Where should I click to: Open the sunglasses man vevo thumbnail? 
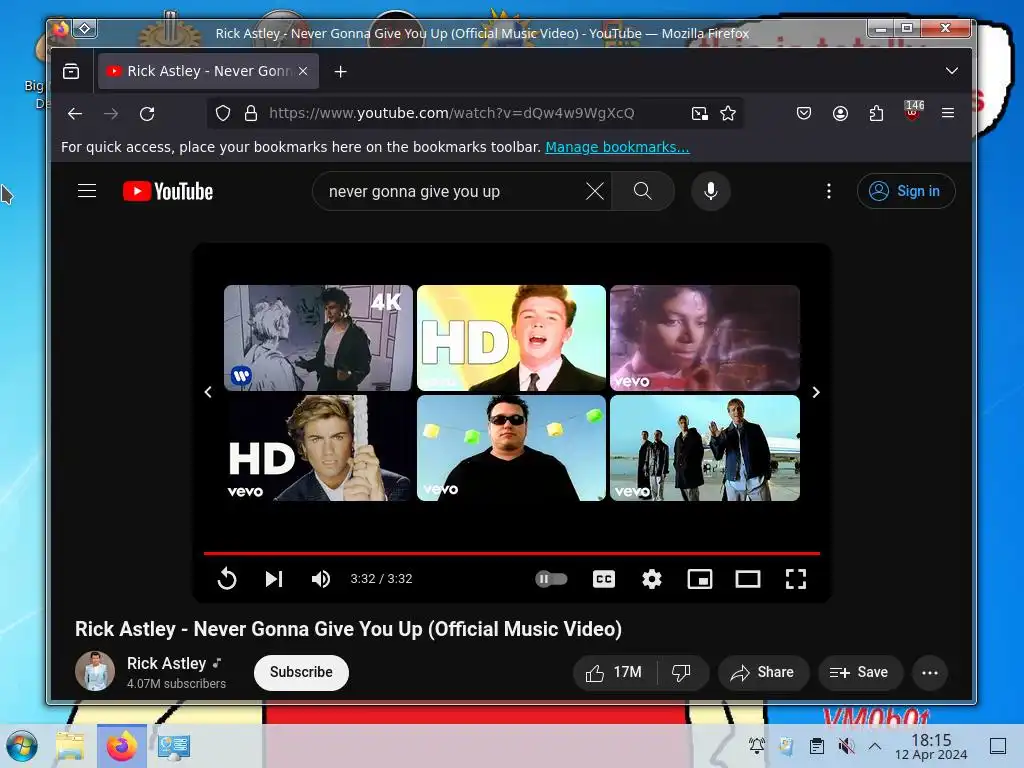511,448
